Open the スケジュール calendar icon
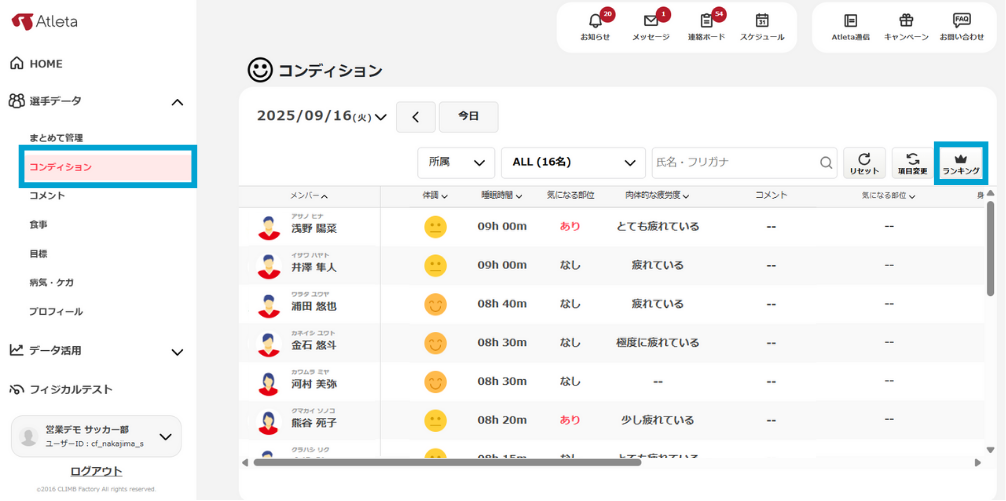1006x501 pixels. tap(762, 27)
